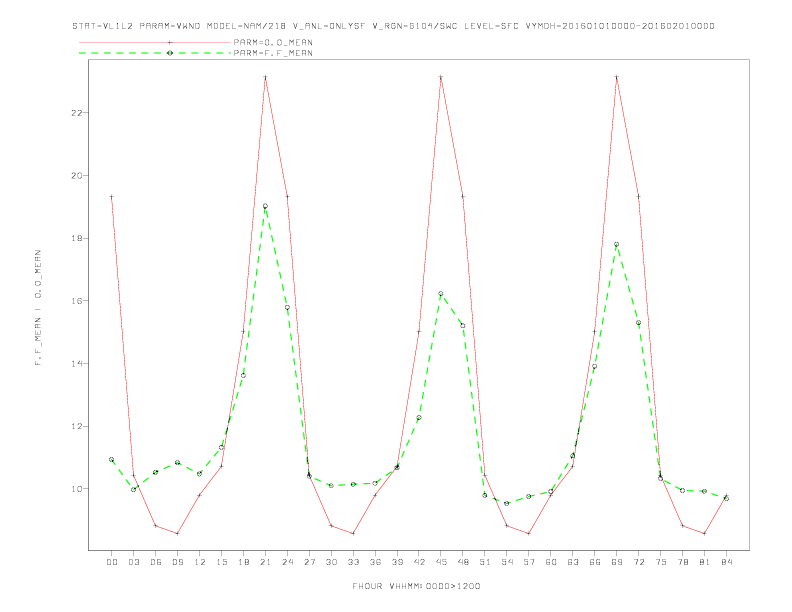
Task: Select x-axis forecast hour label 51
Action: click(485, 562)
